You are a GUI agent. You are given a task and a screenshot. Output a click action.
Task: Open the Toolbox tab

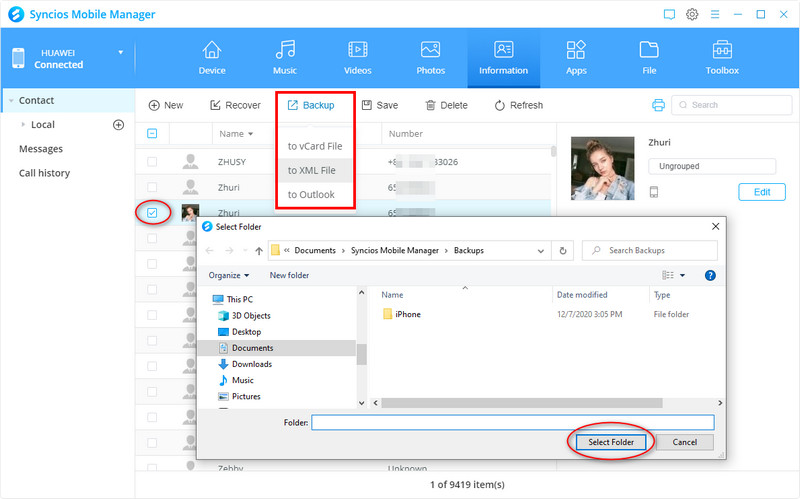pyautogui.click(x=722, y=58)
